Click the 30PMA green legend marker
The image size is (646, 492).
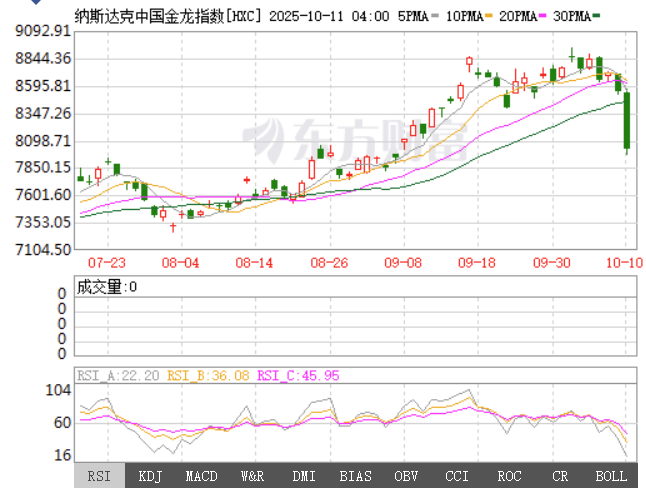596,16
